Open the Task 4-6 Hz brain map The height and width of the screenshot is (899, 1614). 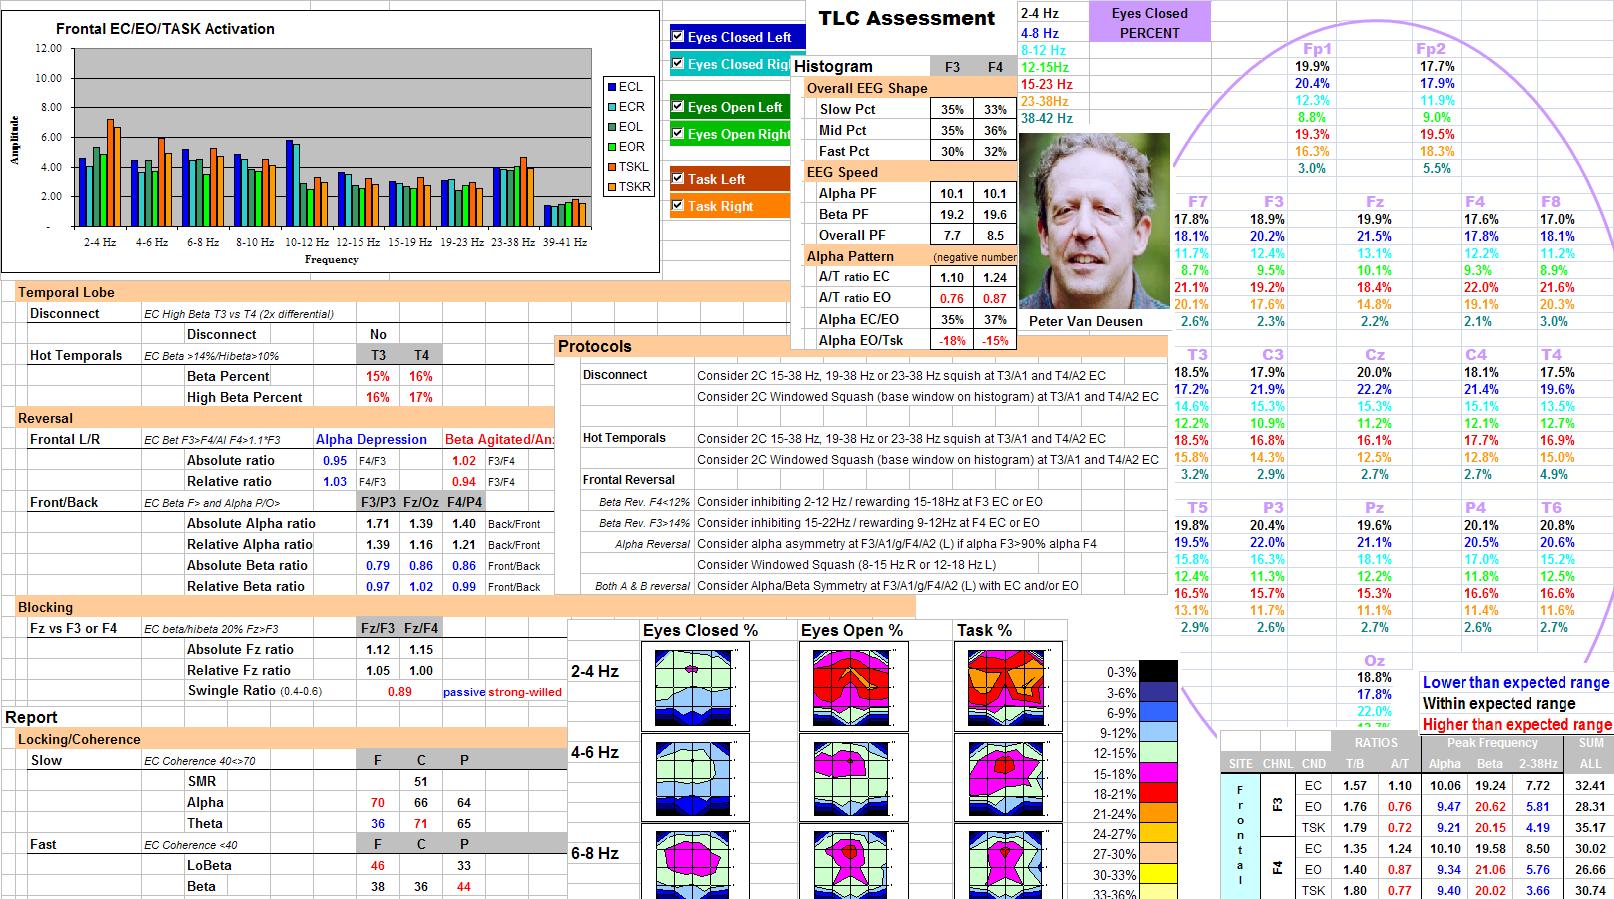click(x=1007, y=777)
